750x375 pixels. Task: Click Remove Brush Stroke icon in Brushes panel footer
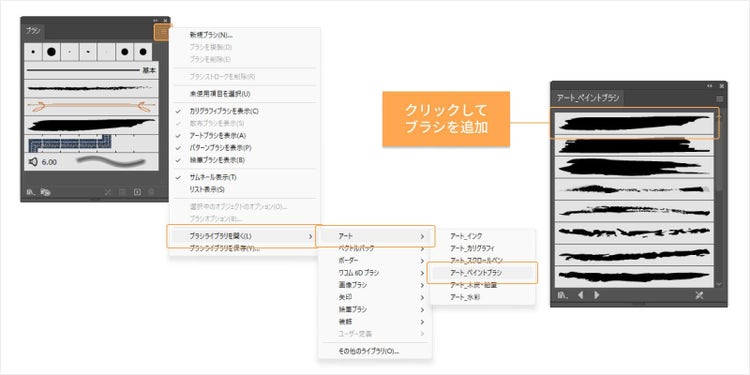pos(108,192)
